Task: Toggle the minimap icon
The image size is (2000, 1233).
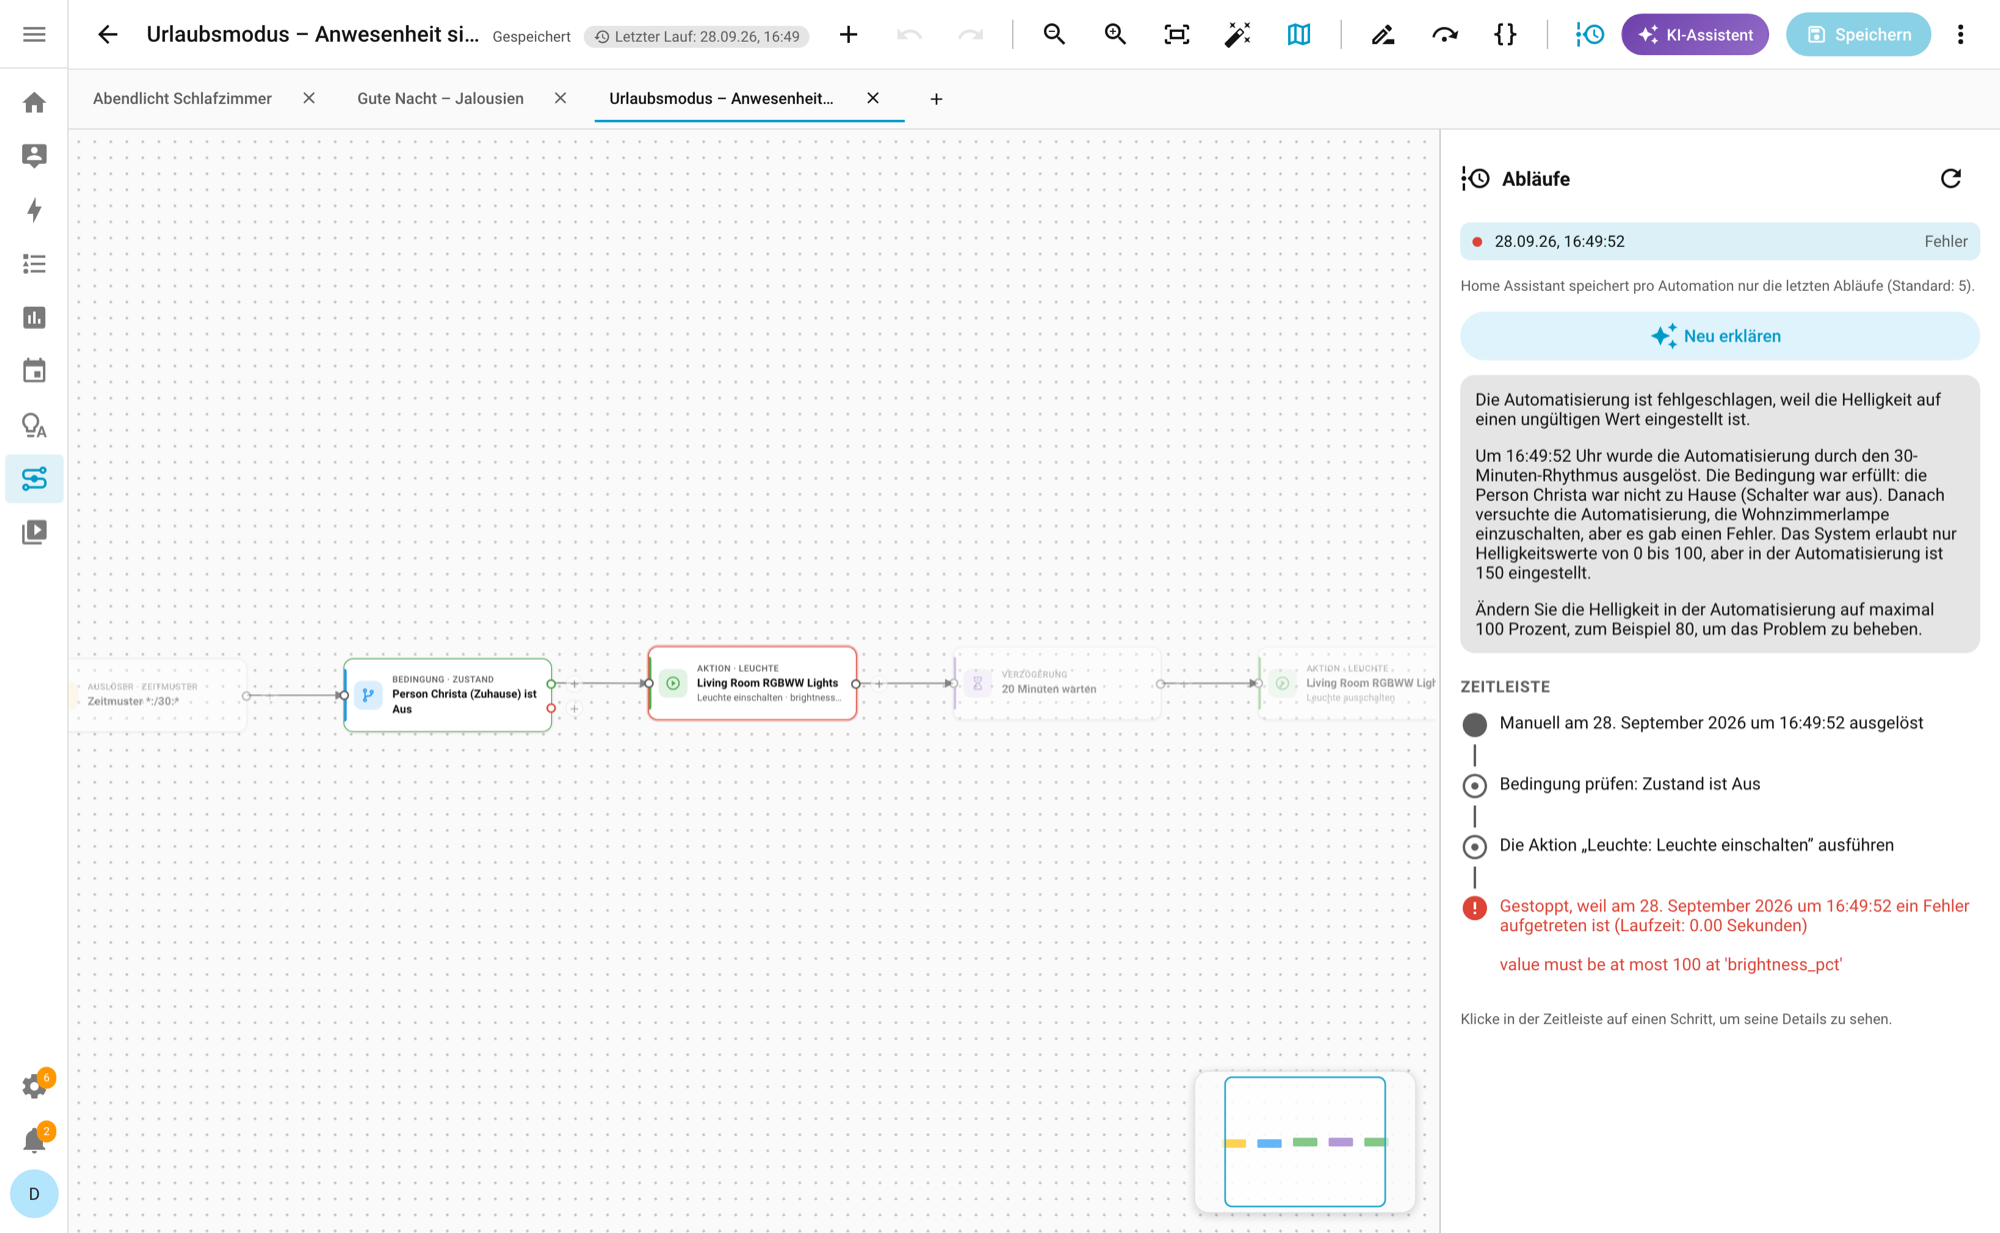Action: tap(1298, 34)
